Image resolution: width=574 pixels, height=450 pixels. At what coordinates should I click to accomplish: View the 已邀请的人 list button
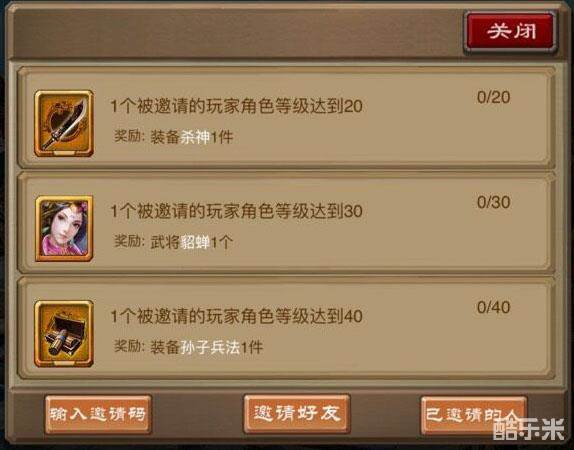[474, 415]
